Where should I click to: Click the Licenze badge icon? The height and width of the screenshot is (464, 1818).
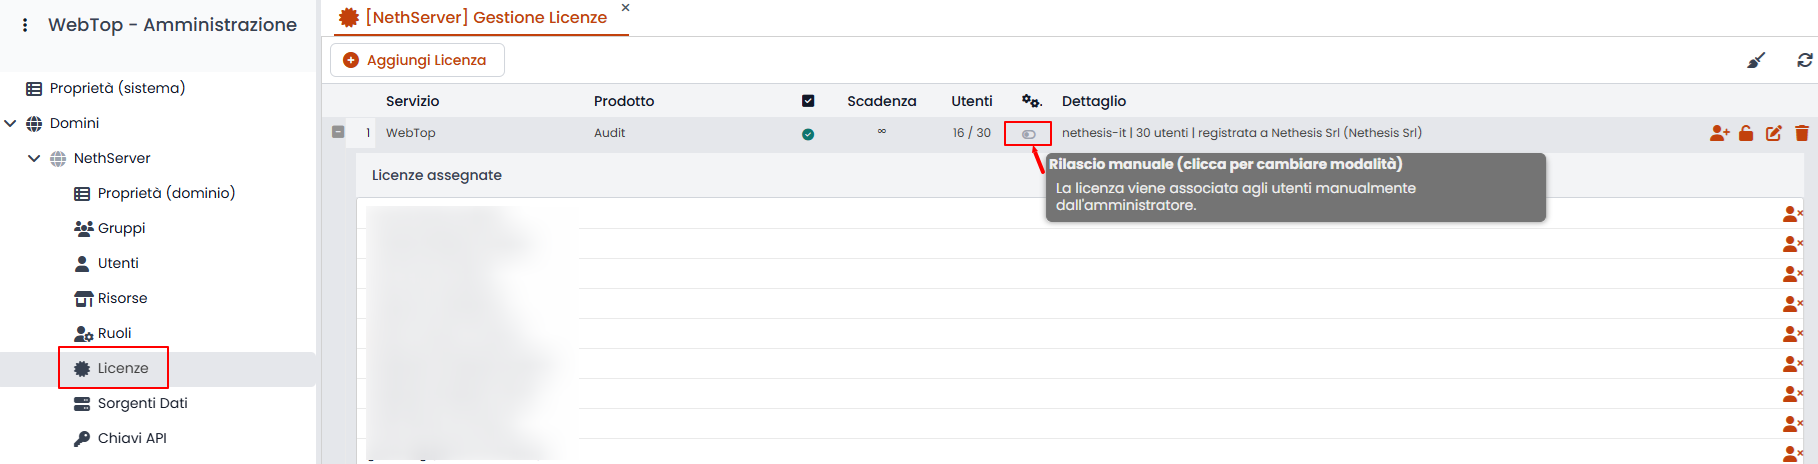pyautogui.click(x=82, y=368)
